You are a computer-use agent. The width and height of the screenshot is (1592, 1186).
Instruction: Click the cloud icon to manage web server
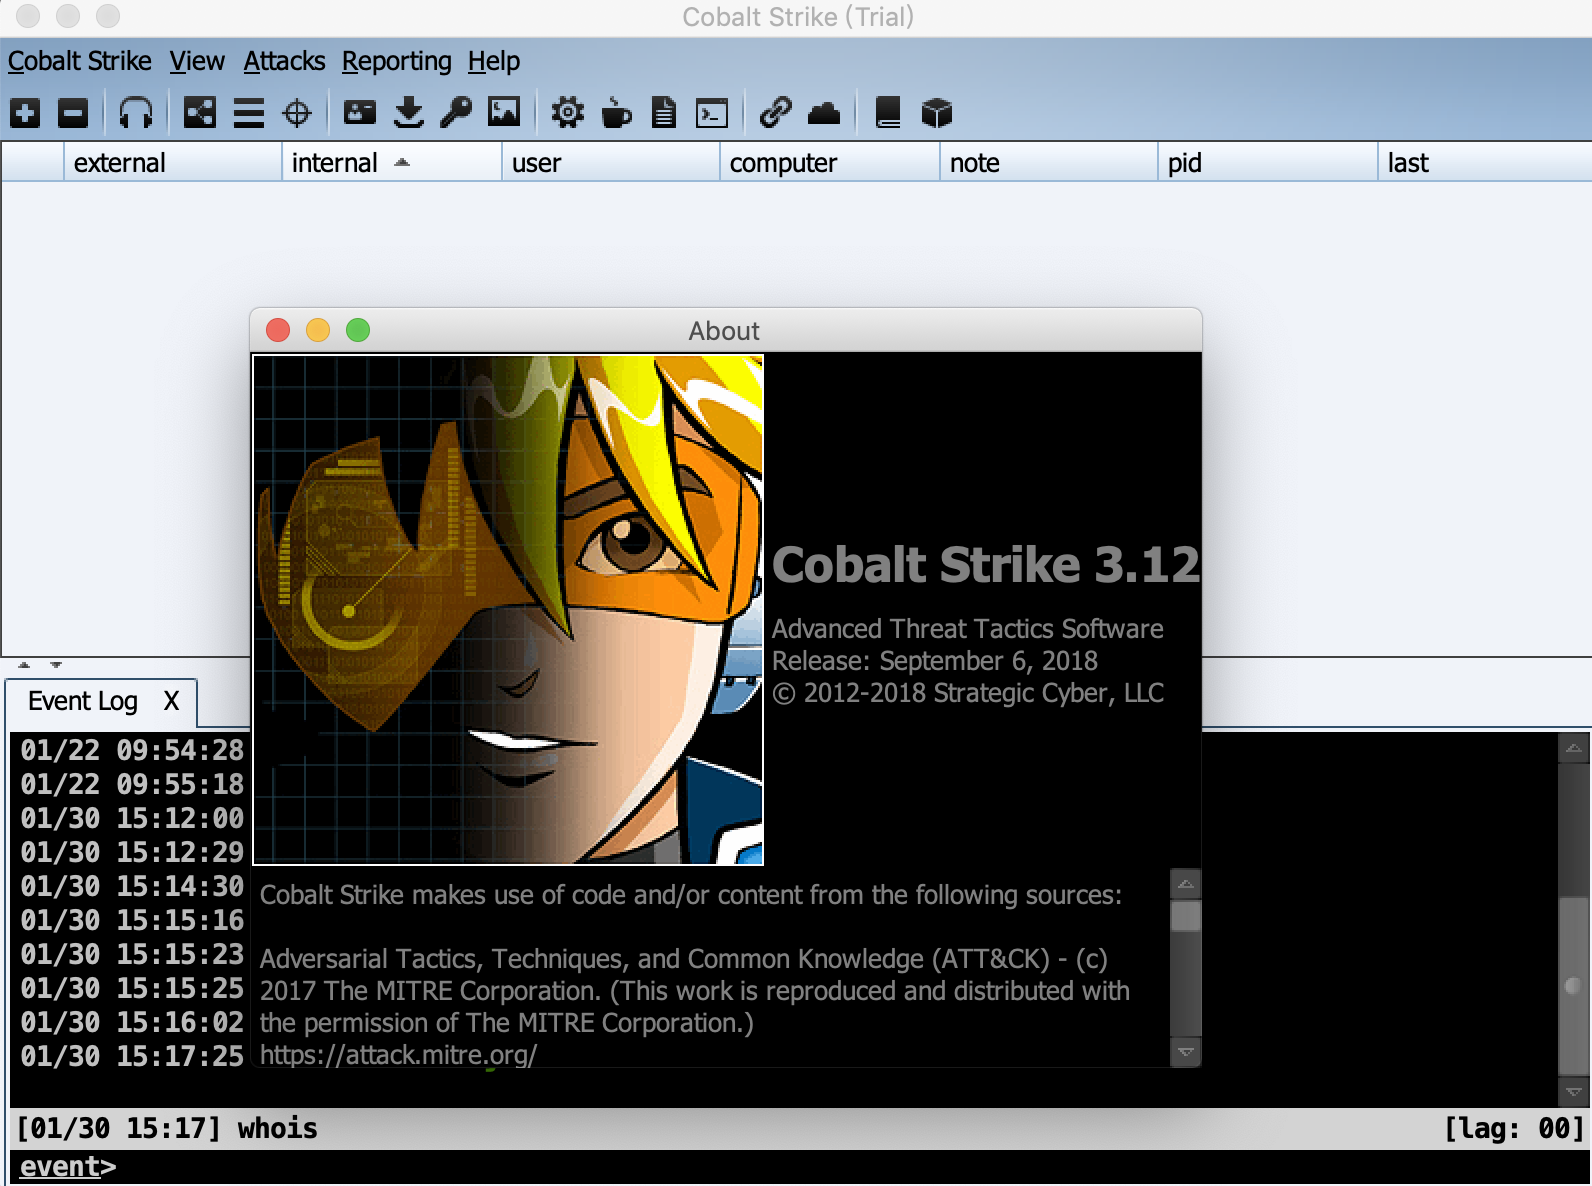point(824,113)
